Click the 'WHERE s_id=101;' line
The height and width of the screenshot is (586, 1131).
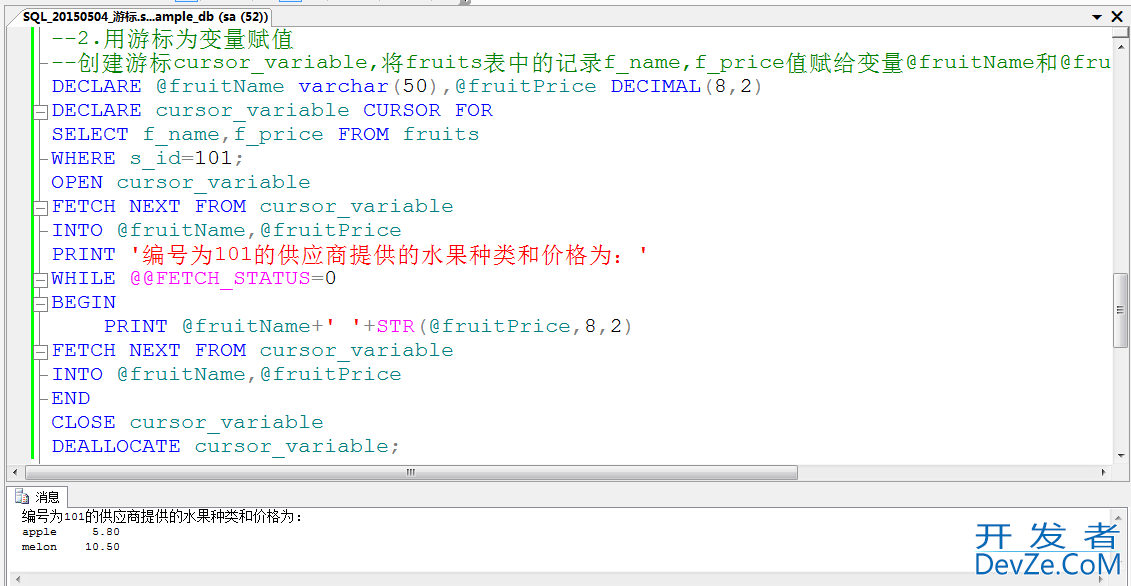(148, 158)
